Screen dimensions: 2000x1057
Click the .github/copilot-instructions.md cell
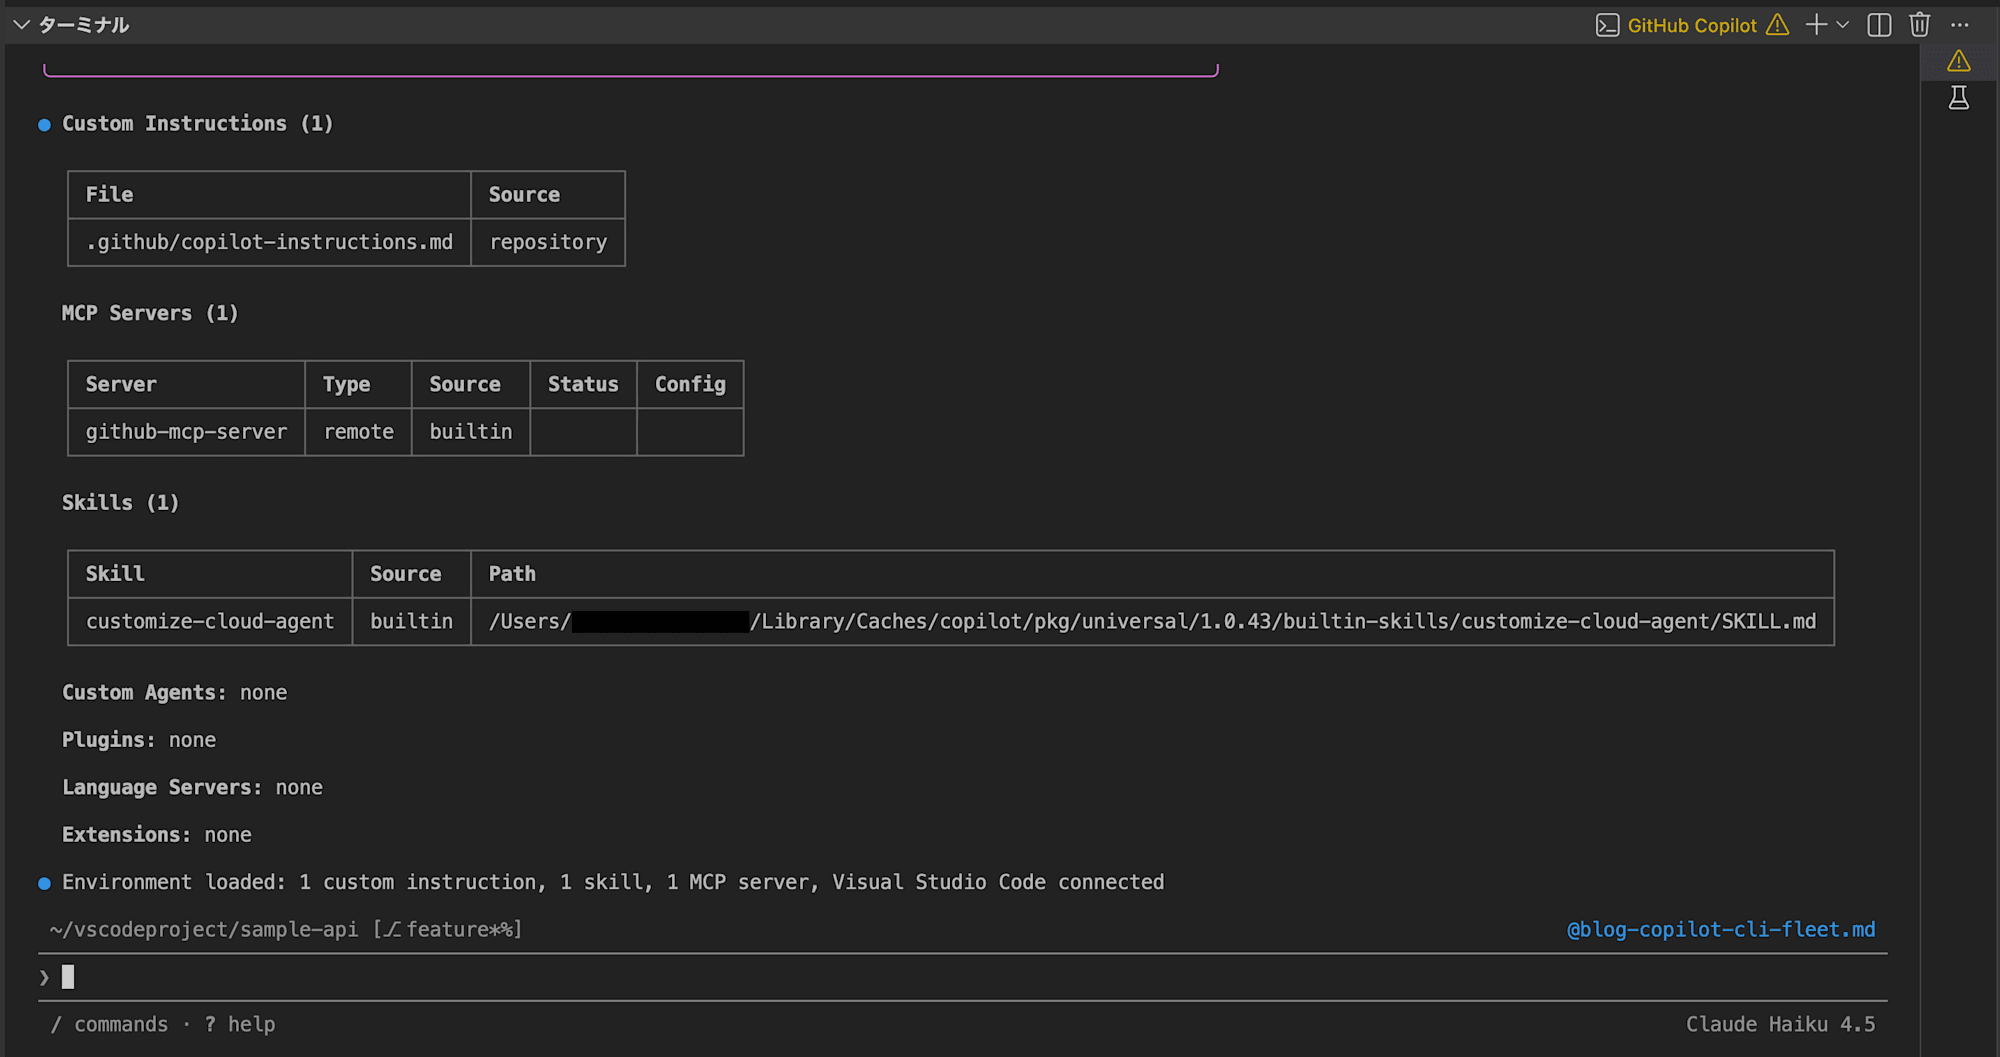point(269,242)
